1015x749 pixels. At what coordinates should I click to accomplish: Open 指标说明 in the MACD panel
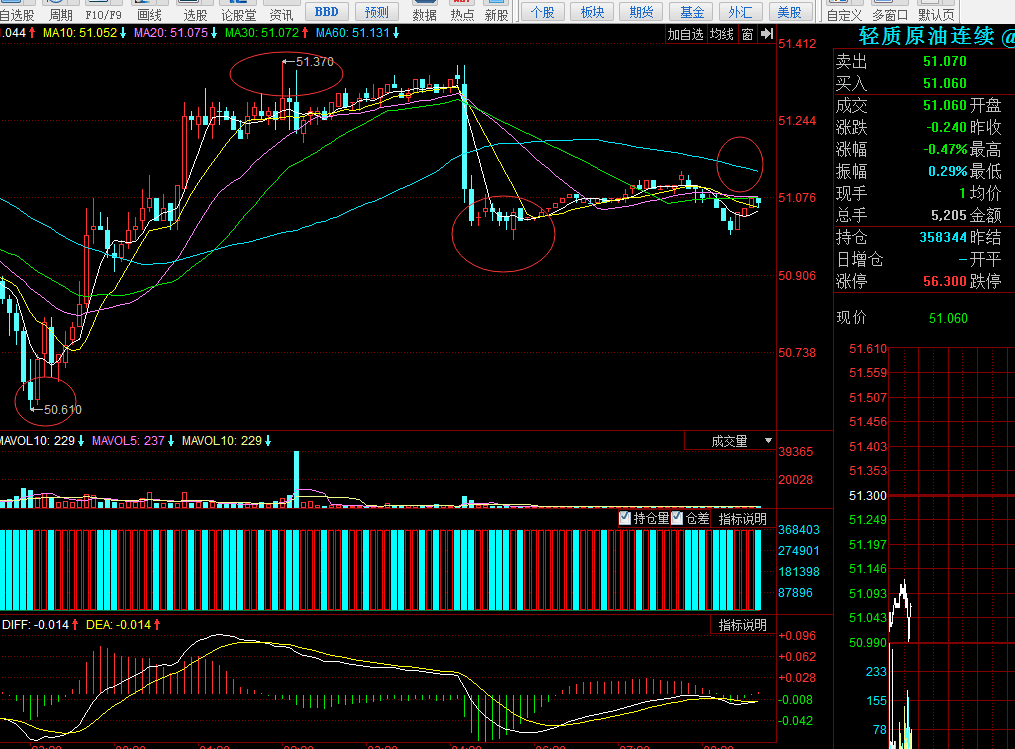tap(742, 625)
